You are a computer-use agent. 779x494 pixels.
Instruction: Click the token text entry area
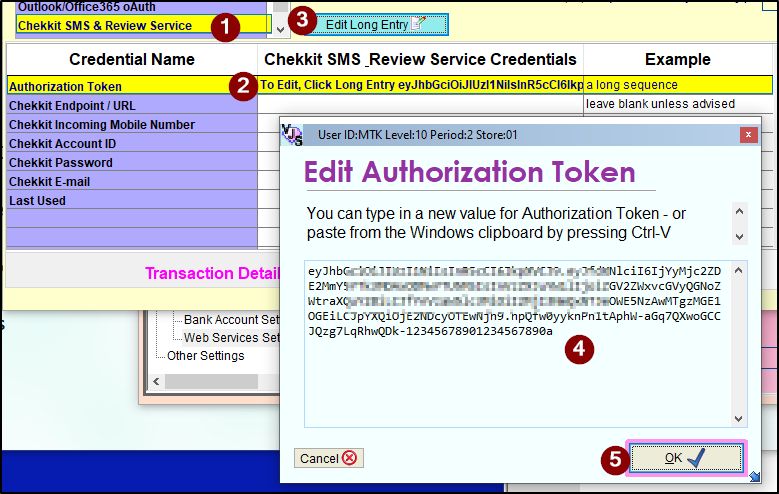[x=518, y=343]
